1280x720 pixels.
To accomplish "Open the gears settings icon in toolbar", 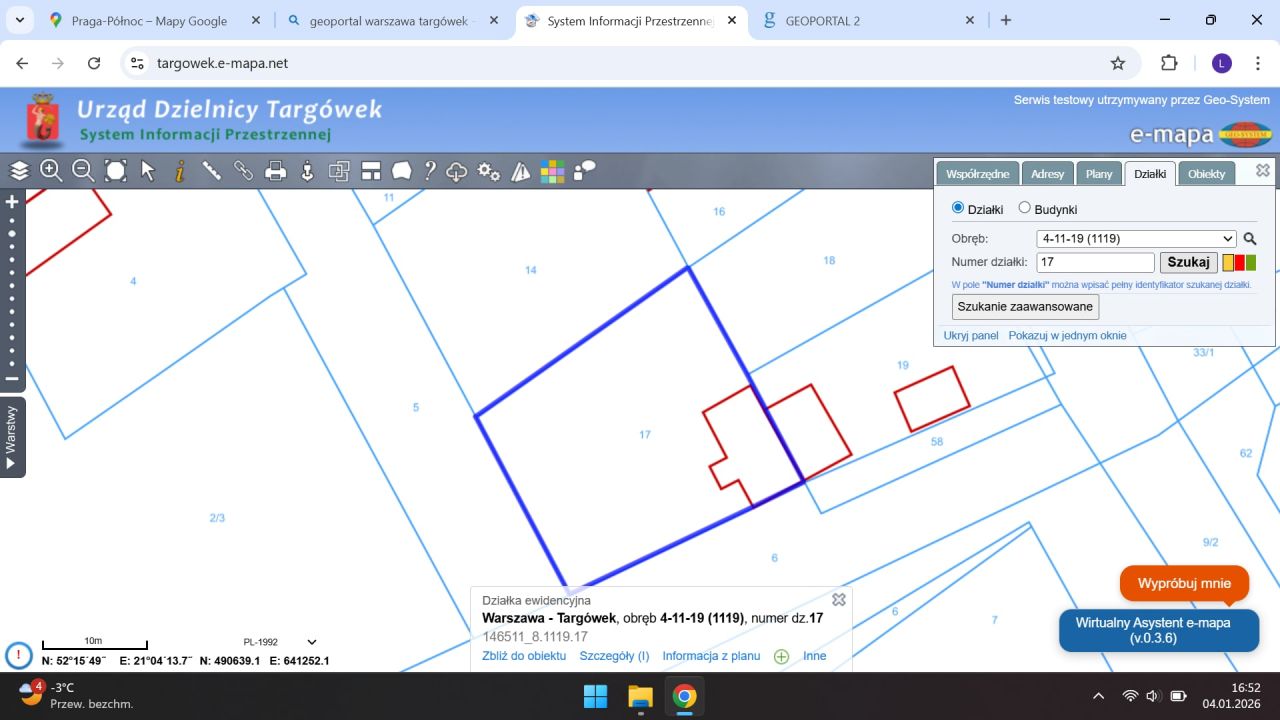I will (489, 171).
